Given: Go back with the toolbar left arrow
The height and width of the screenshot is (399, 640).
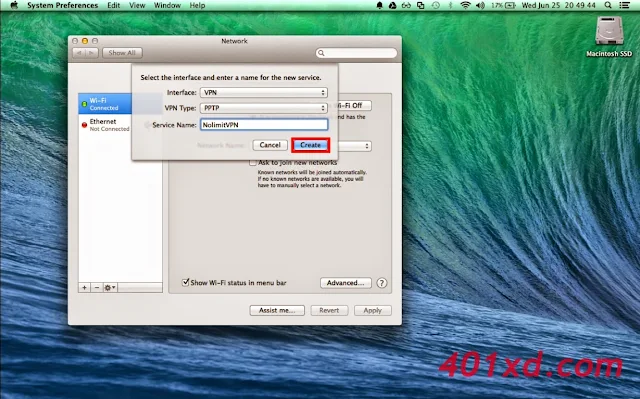Looking at the screenshot, I should click(x=79, y=53).
